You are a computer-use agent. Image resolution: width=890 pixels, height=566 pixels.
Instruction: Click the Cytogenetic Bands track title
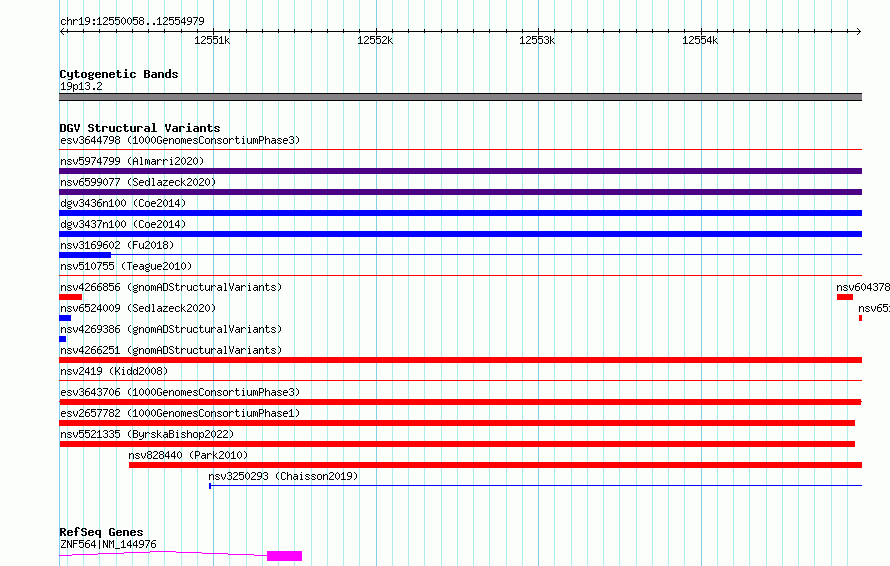(x=119, y=74)
